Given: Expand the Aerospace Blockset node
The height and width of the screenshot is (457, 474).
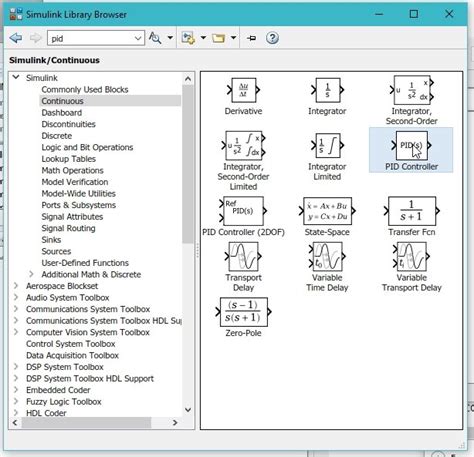Looking at the screenshot, I should [16, 286].
